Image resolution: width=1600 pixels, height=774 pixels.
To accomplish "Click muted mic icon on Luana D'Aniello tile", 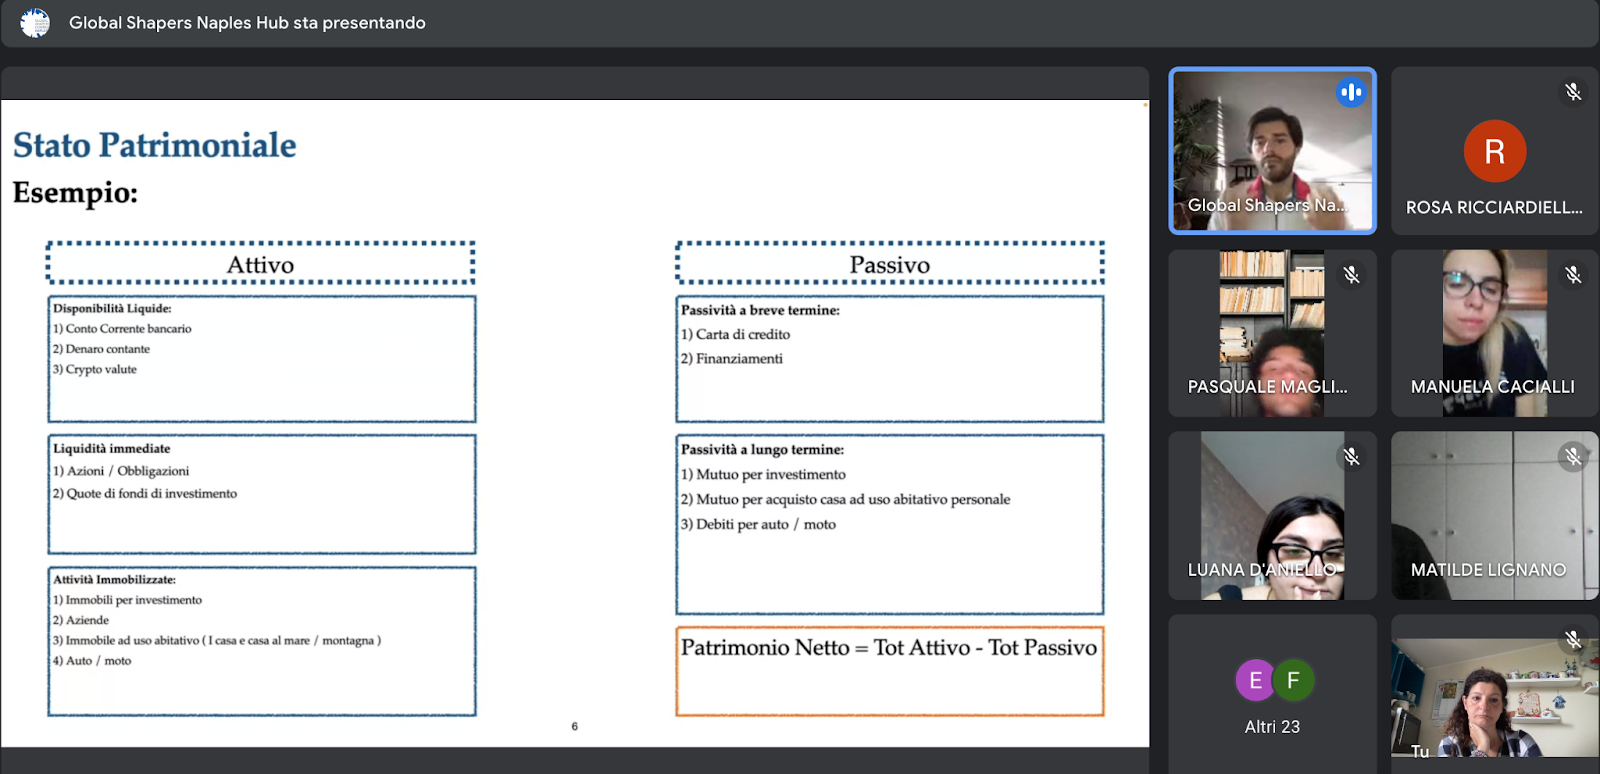I will (1351, 457).
